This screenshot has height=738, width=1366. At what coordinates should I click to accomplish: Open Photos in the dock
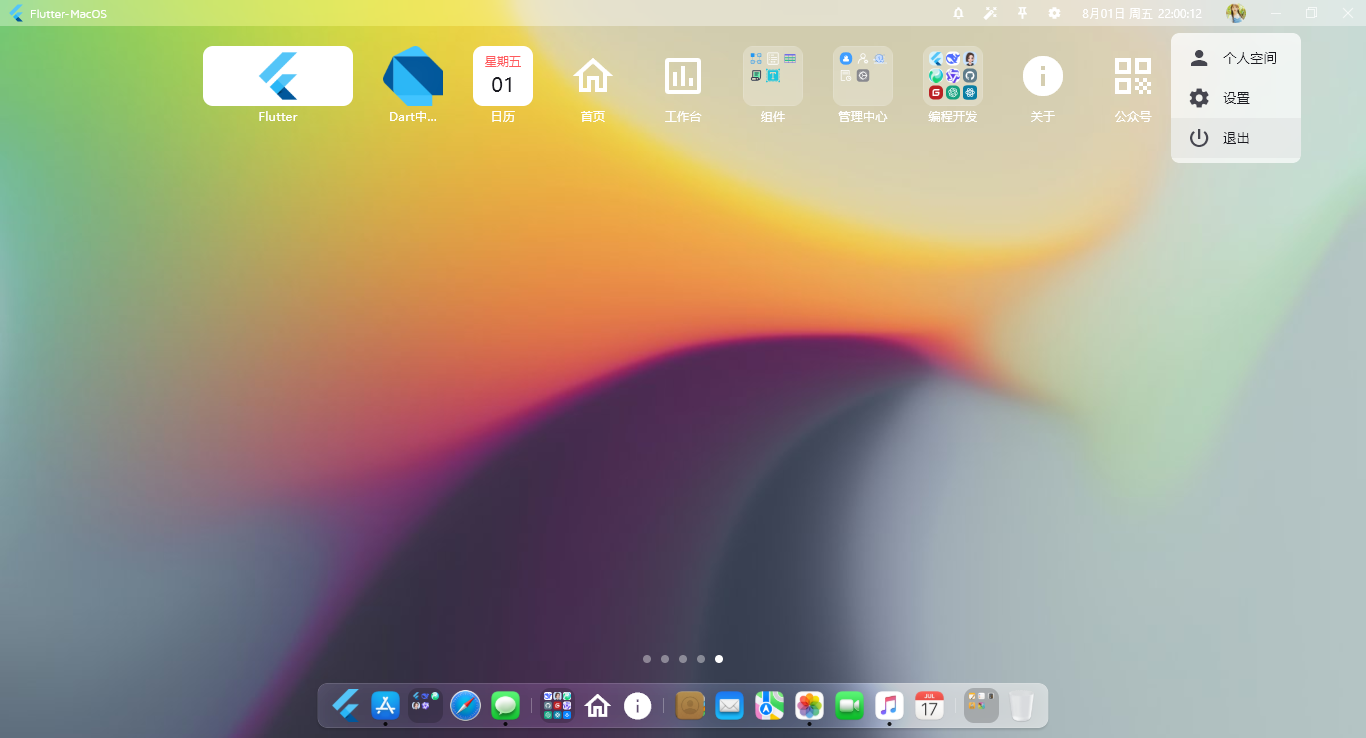[x=809, y=705]
